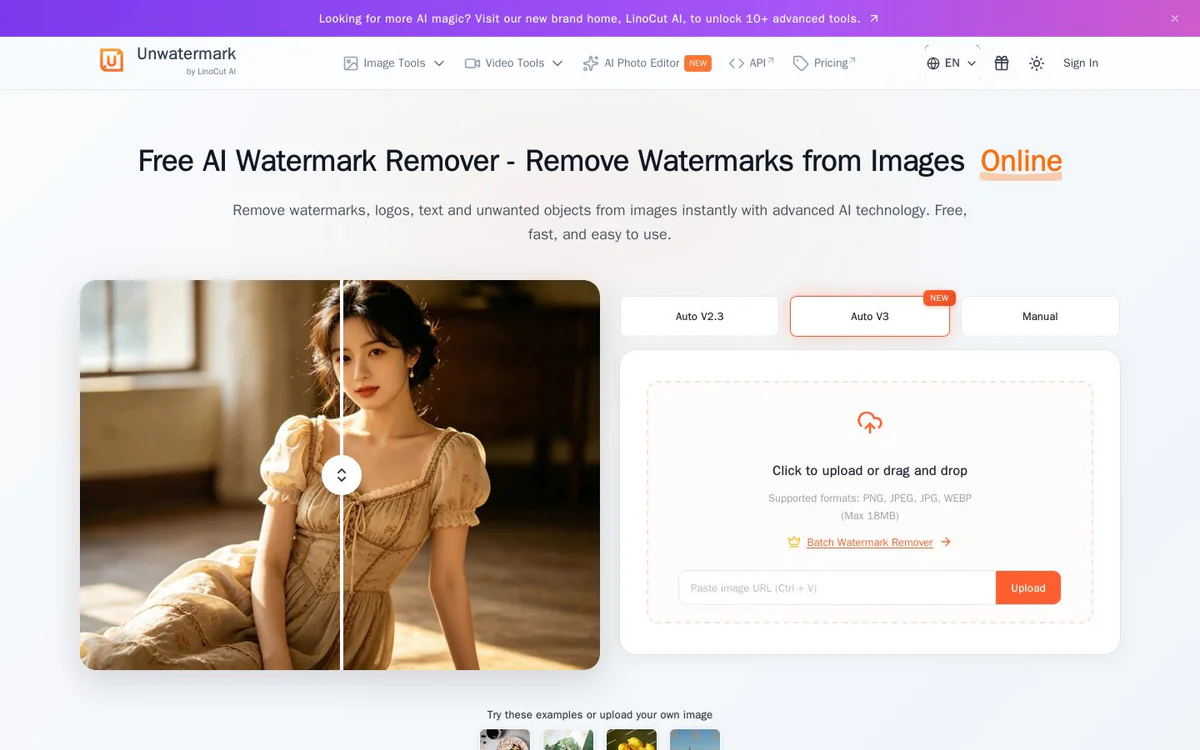
Task: Click the Unwatermark logo icon
Action: tap(112, 60)
